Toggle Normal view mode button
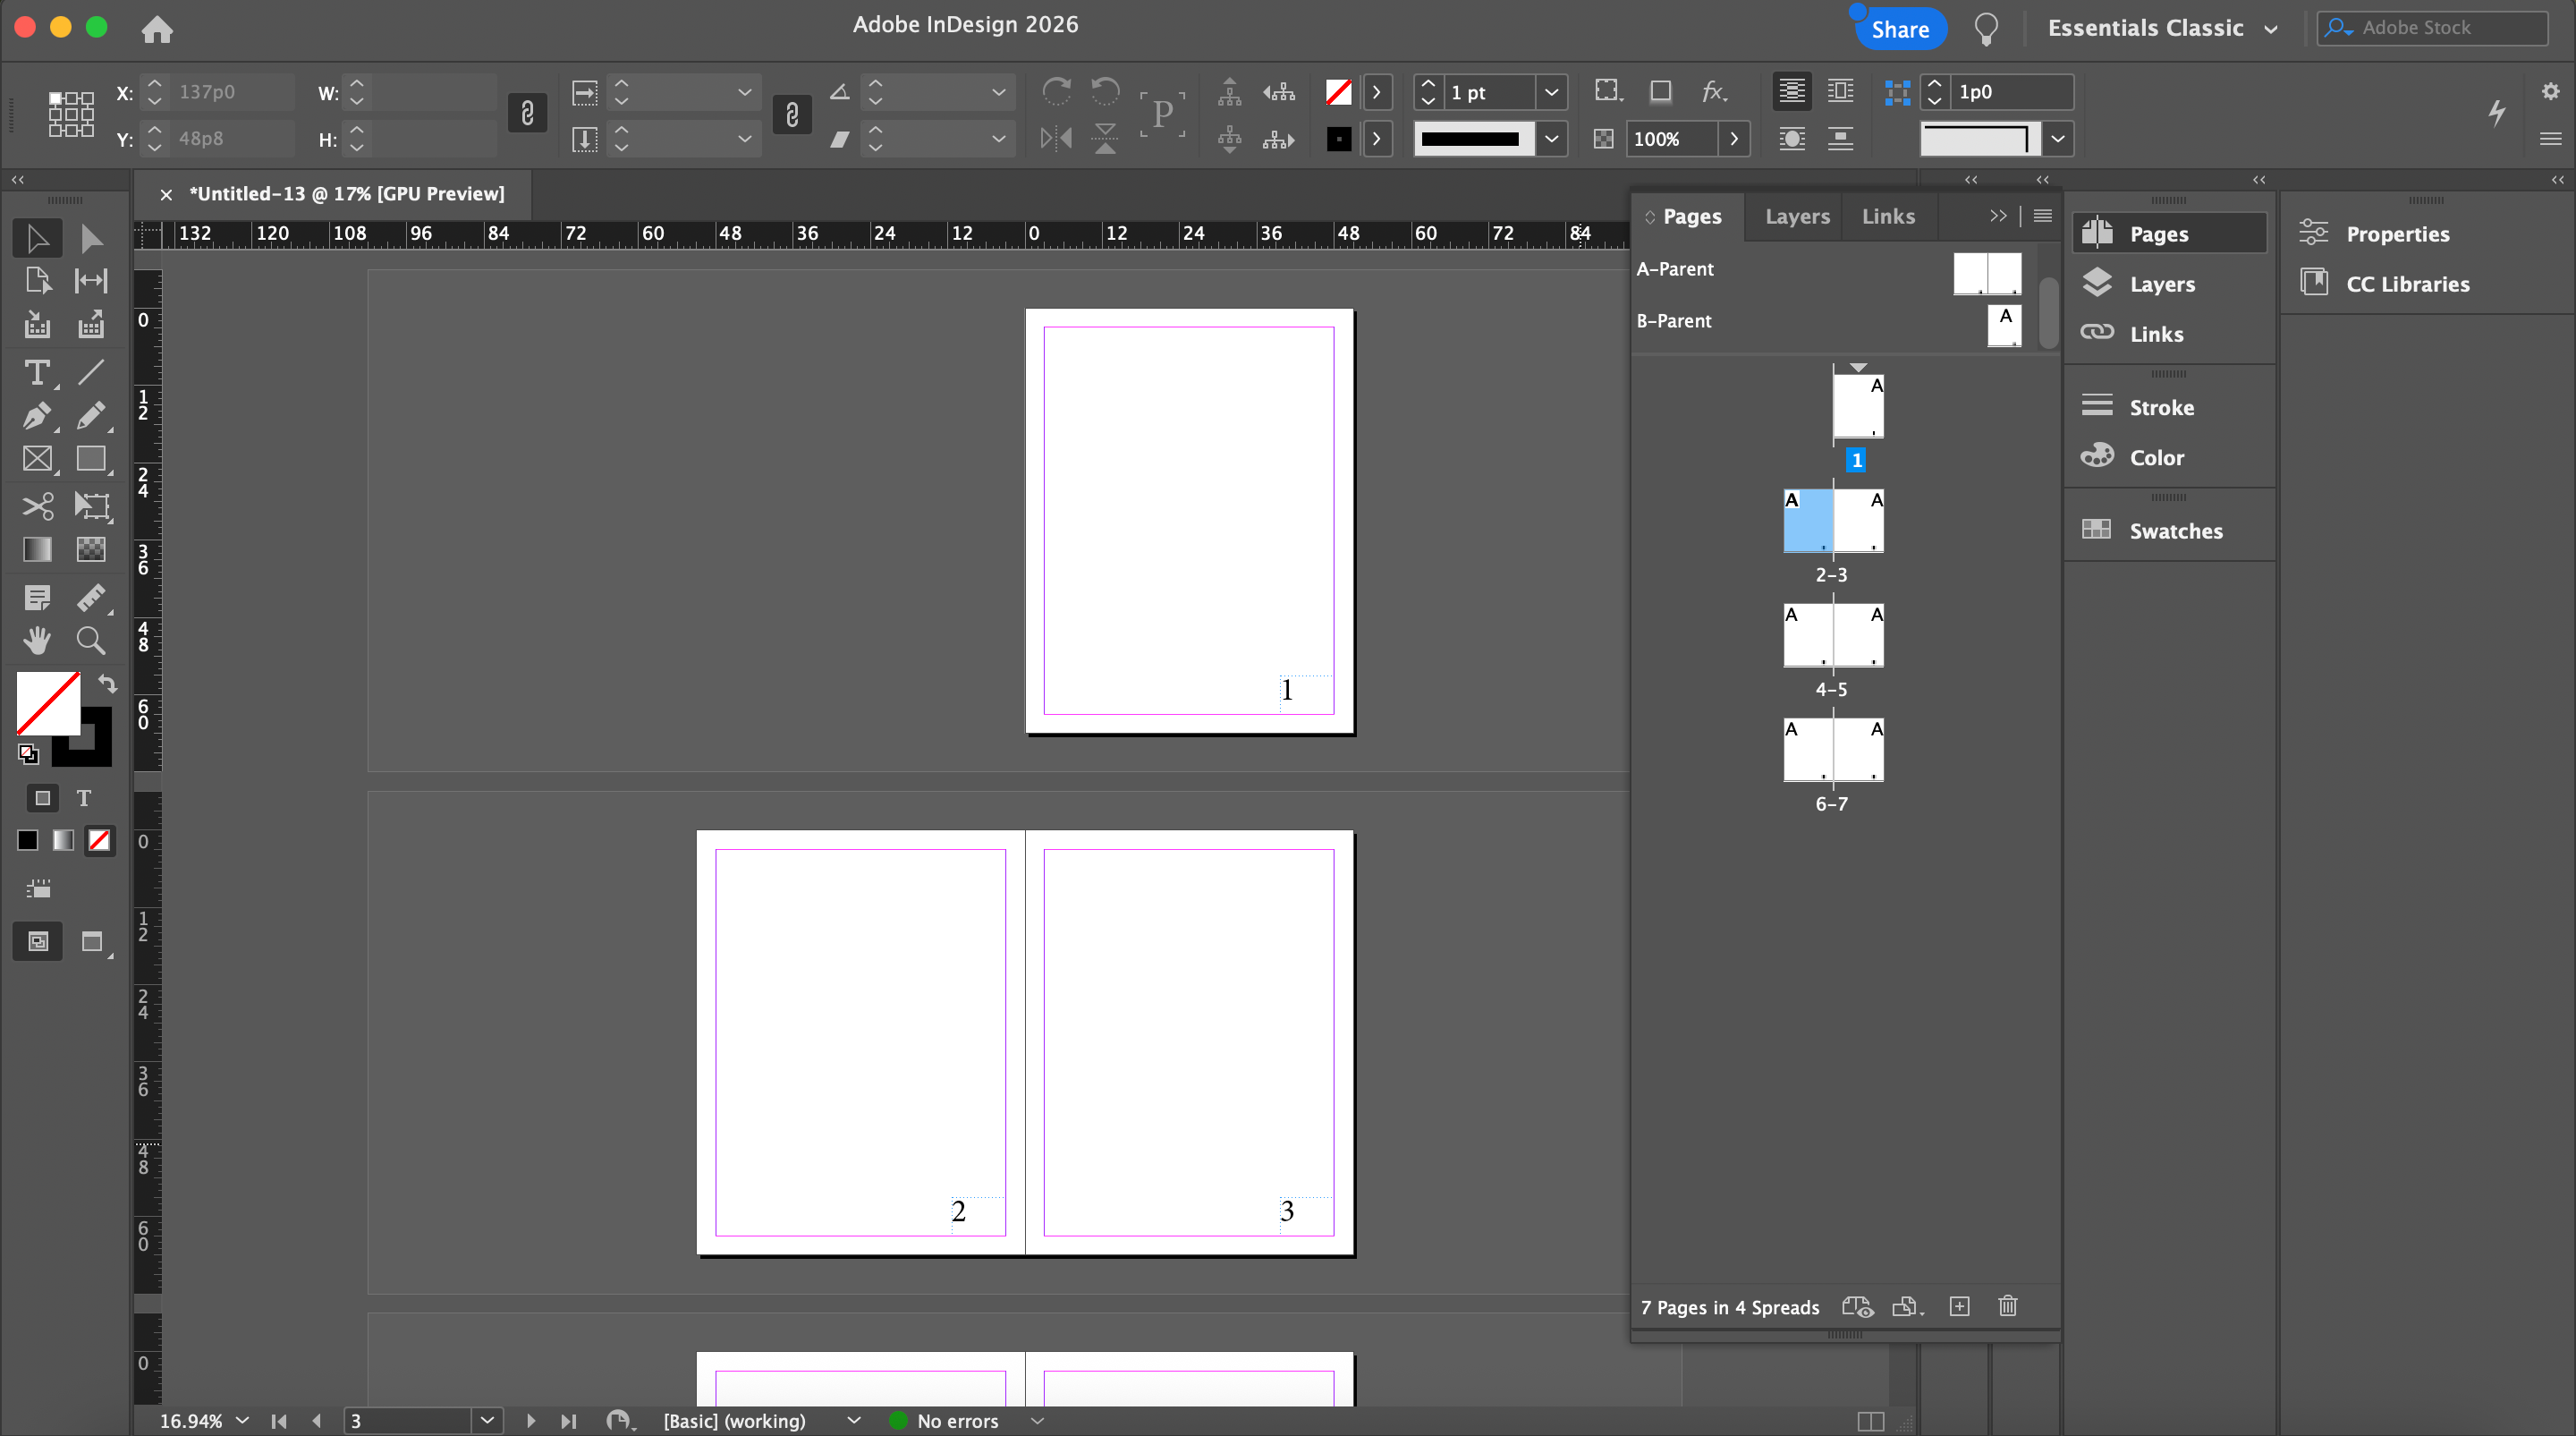Screen dimensions: 2576x1436 38,941
